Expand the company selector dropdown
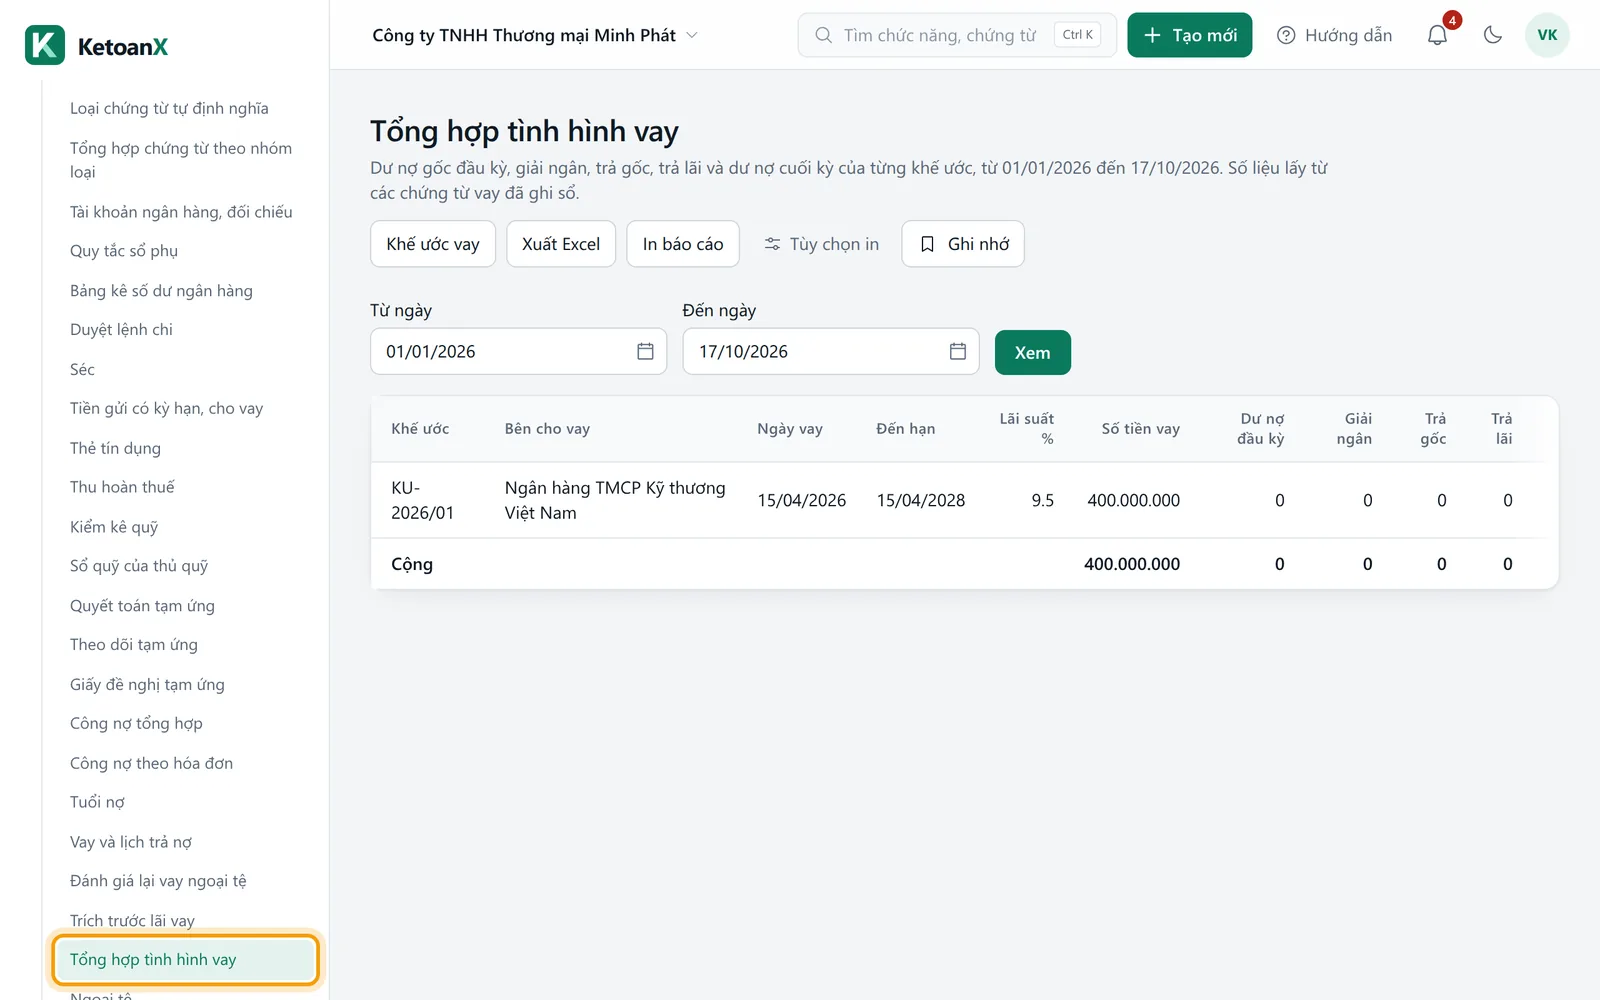This screenshot has height=1000, width=1600. coord(535,35)
